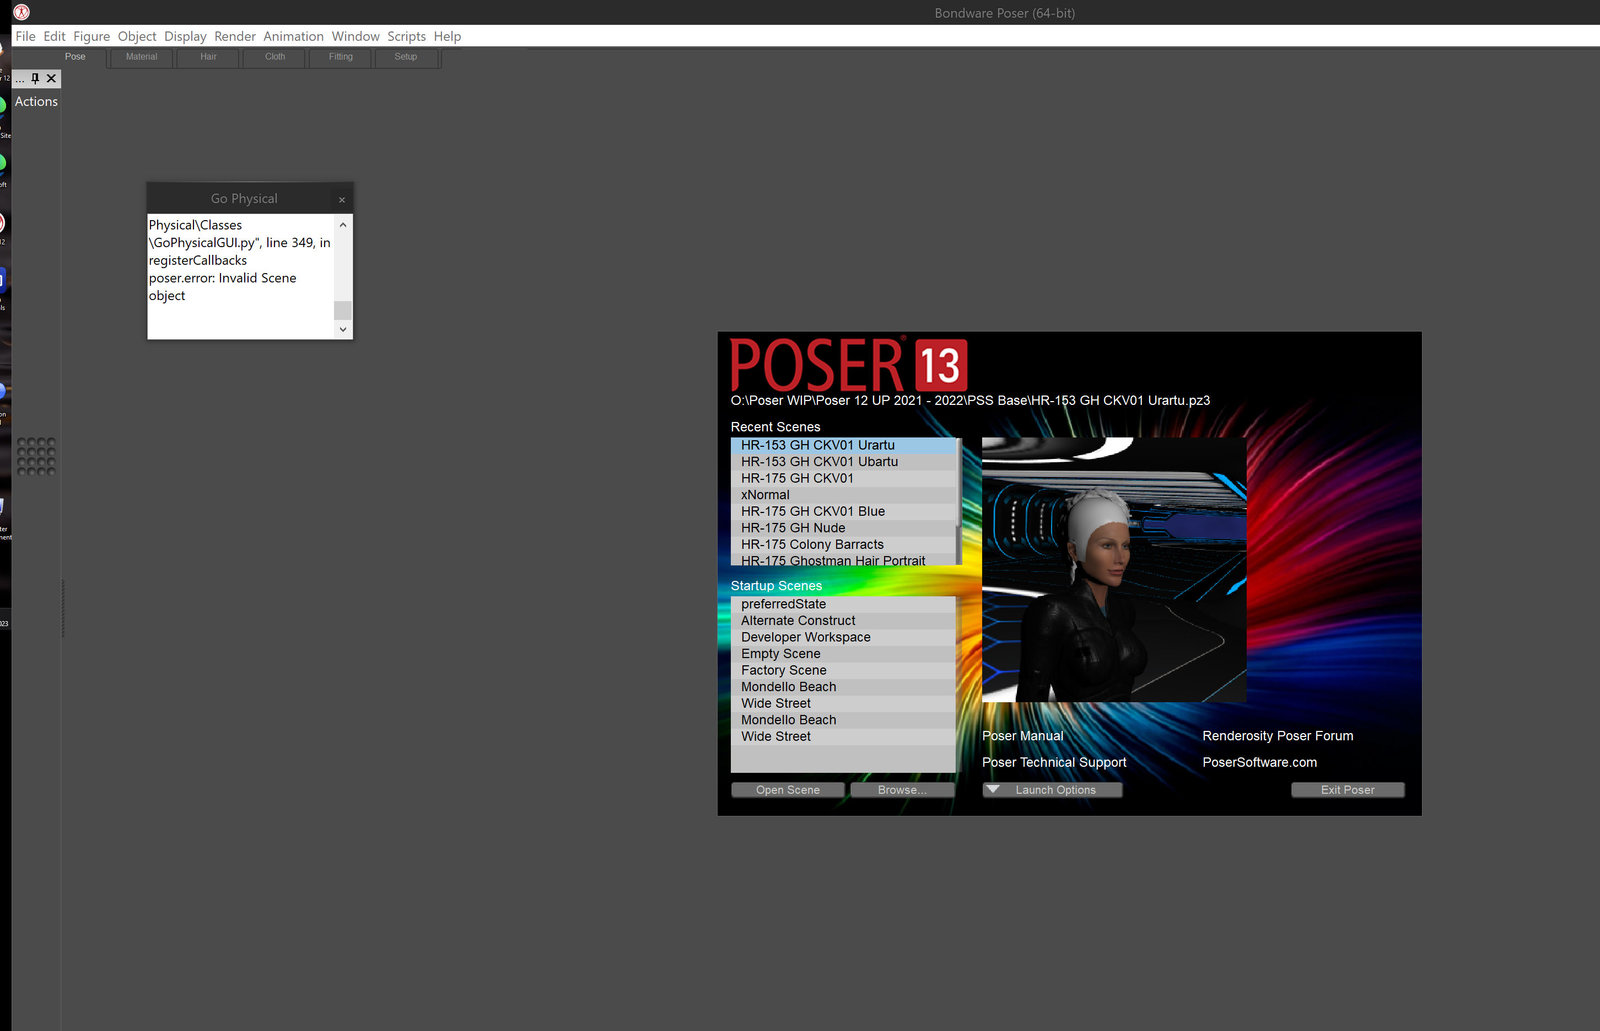Close the Actions side panel

[52, 78]
